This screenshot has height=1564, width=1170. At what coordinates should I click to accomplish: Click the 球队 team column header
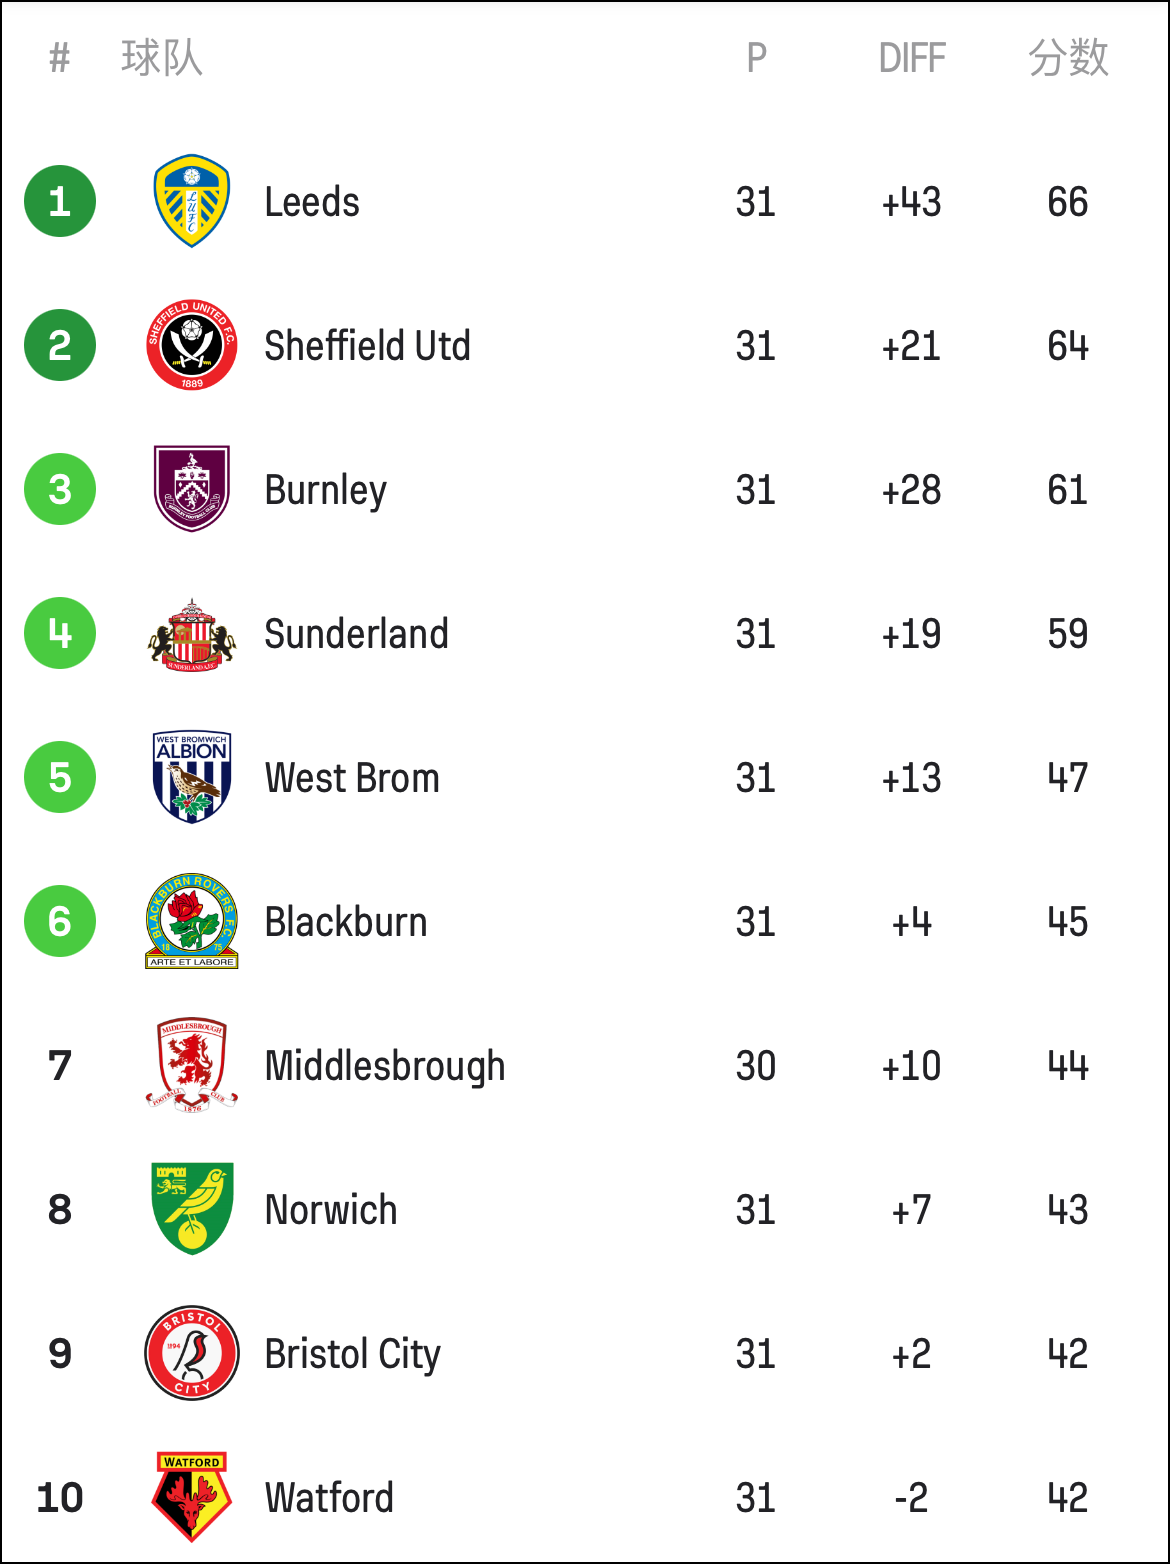click(x=162, y=58)
